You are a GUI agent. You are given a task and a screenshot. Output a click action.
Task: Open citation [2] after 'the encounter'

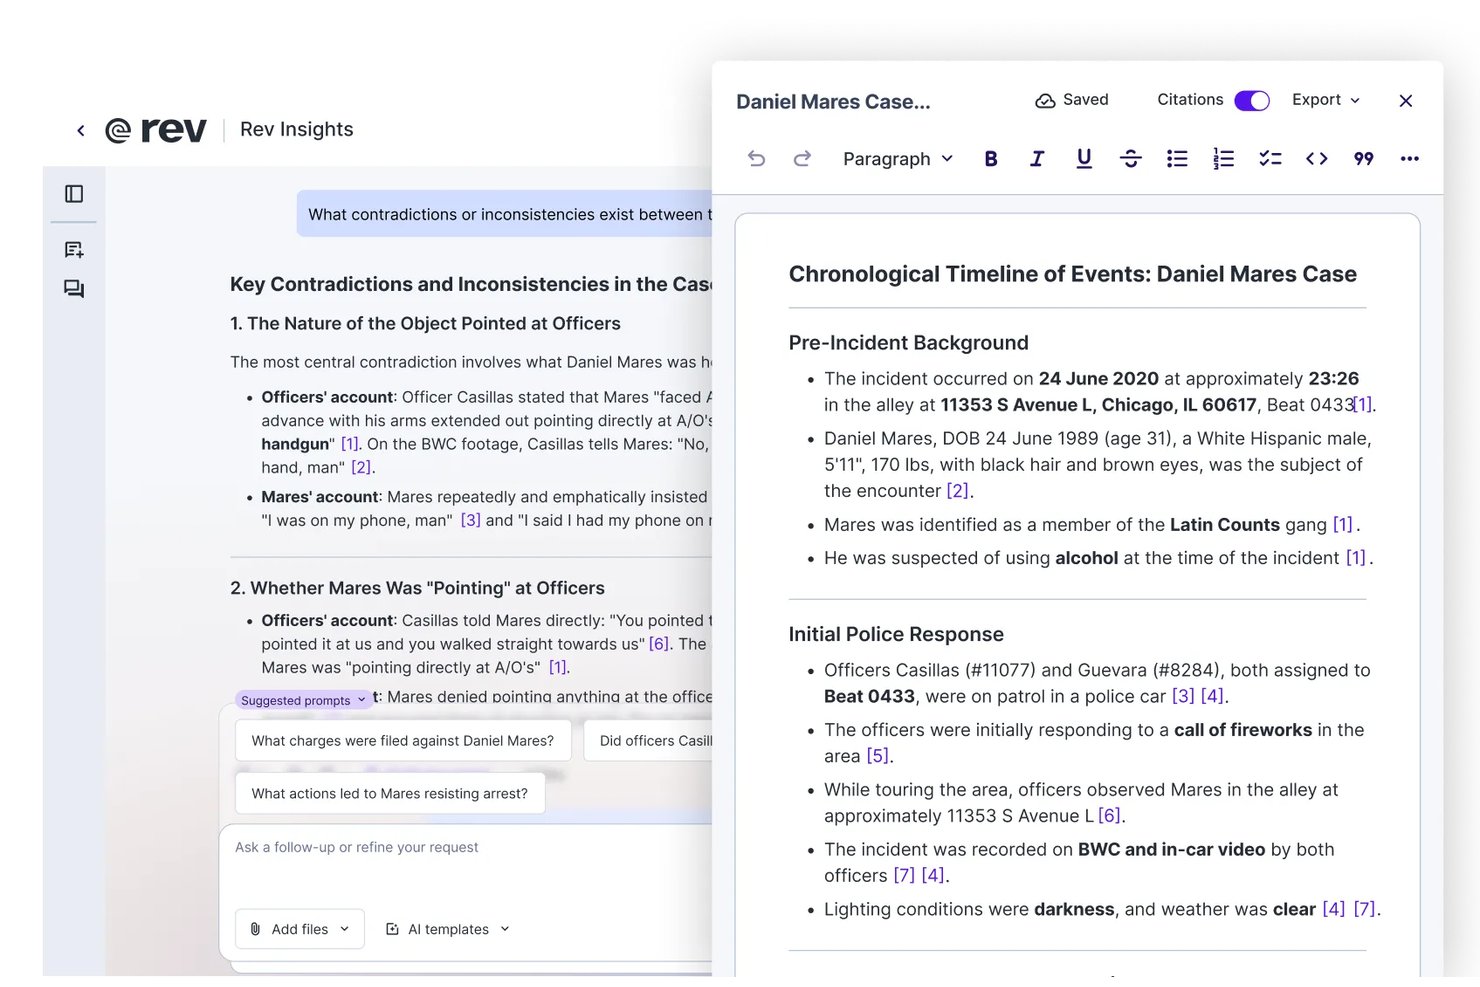click(958, 491)
